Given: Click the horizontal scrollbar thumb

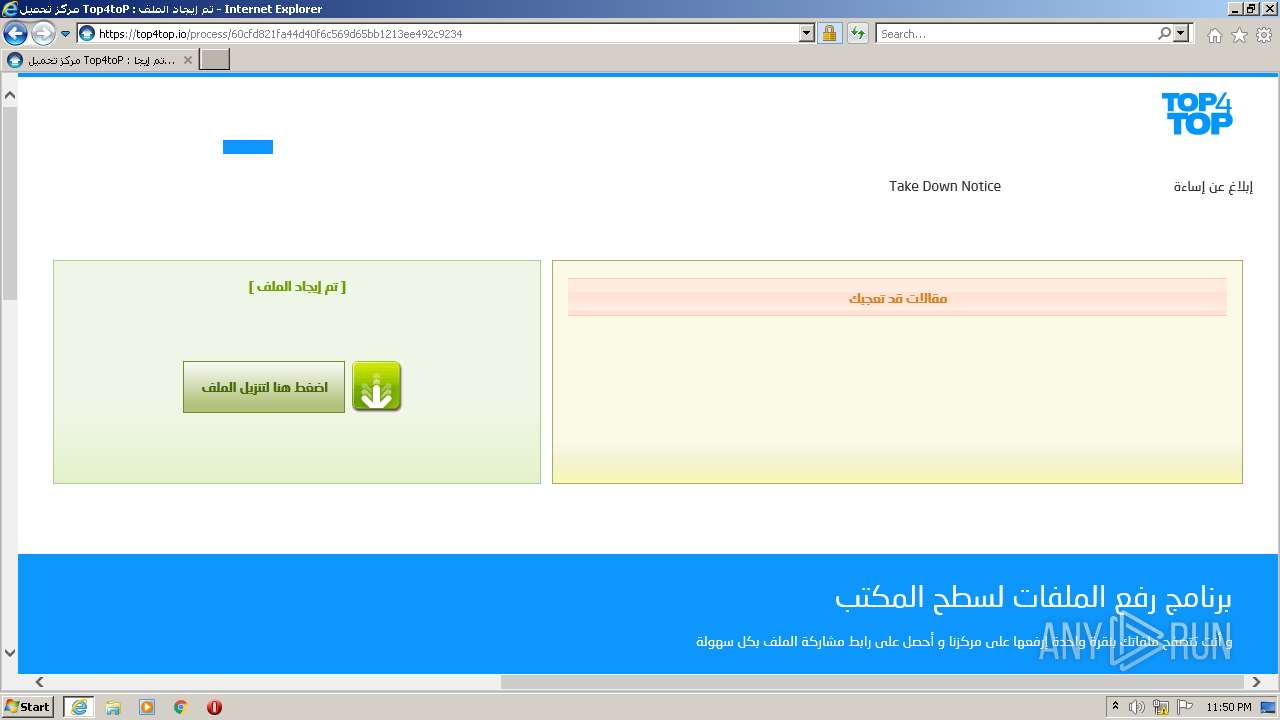Looking at the screenshot, I should coord(874,682).
